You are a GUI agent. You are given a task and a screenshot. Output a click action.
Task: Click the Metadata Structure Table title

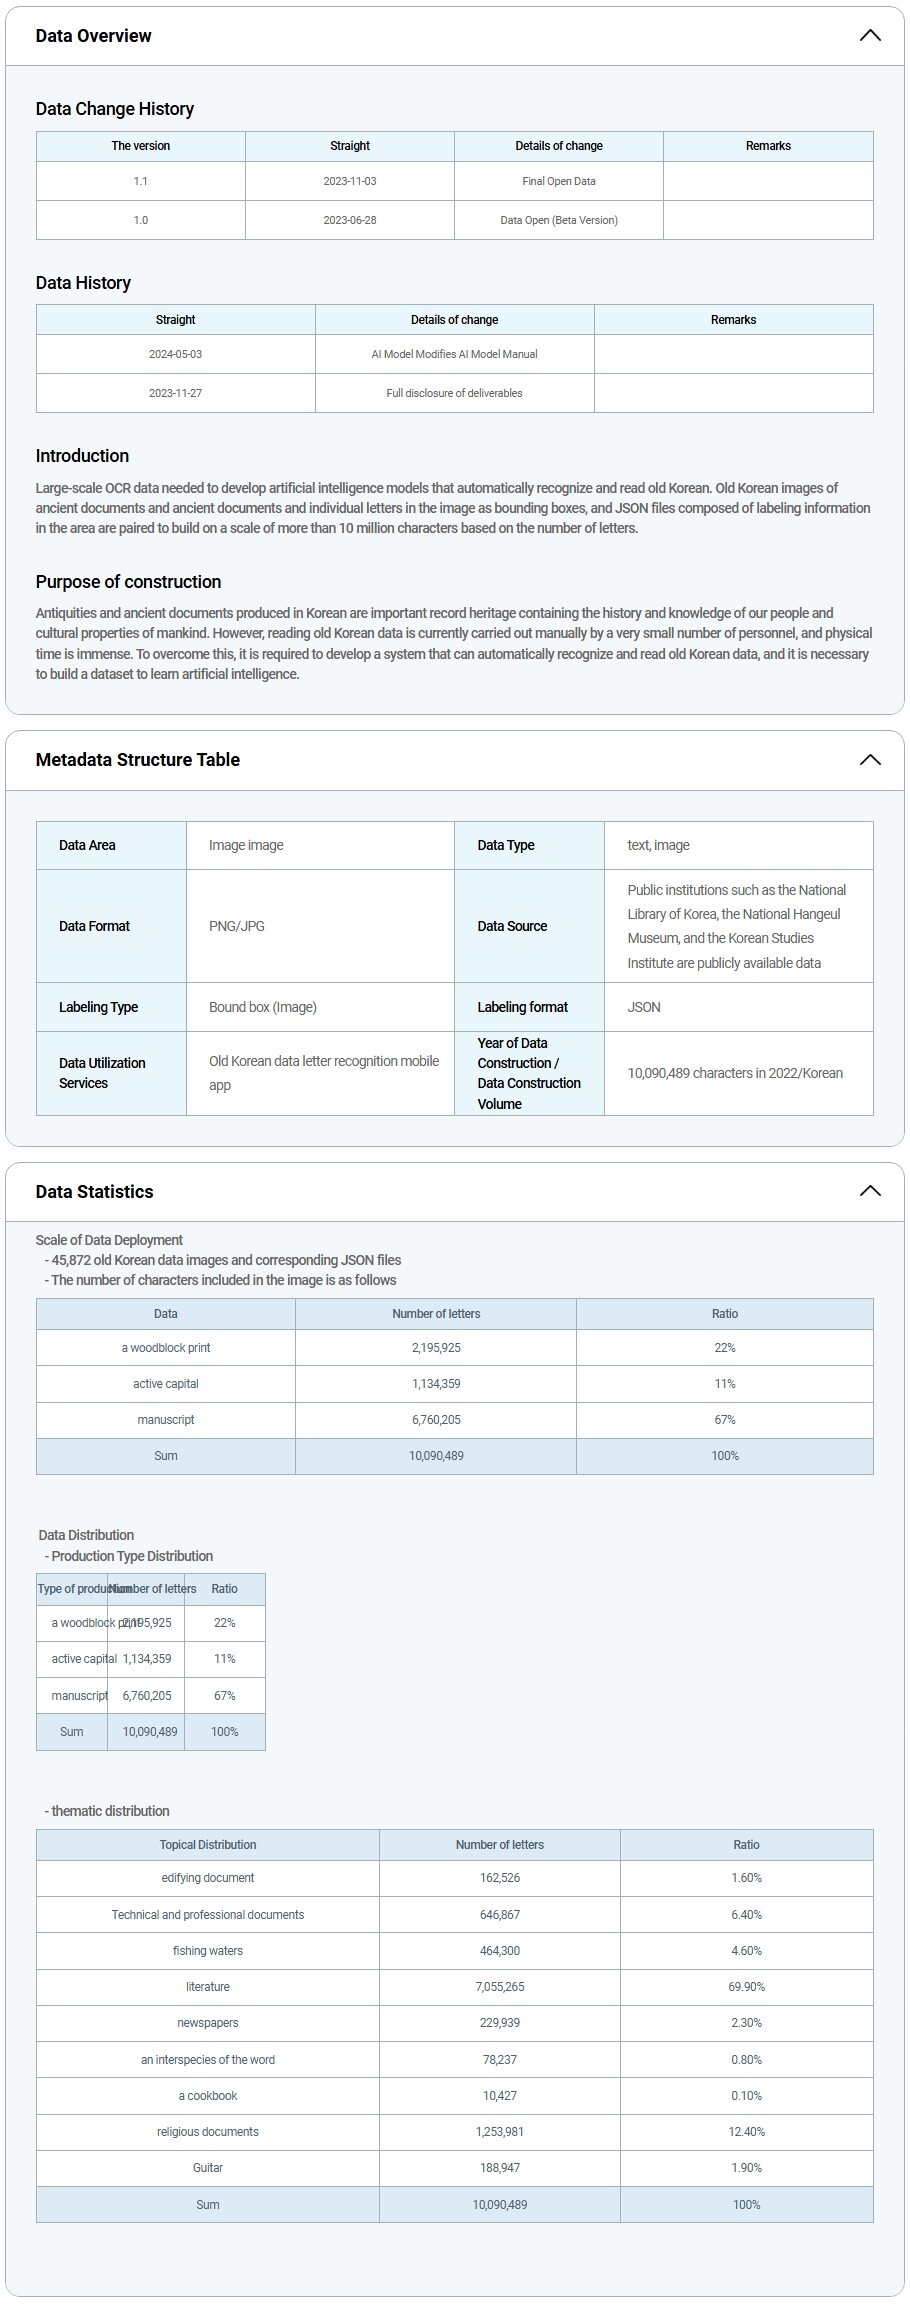[138, 760]
